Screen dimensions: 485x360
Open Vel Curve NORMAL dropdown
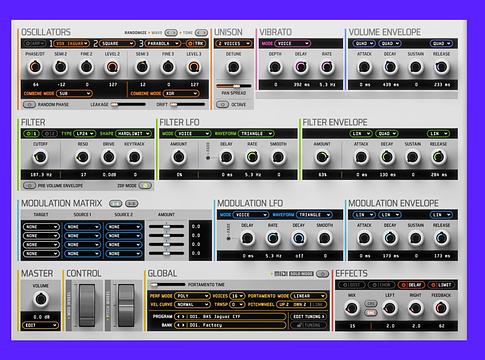pos(192,305)
